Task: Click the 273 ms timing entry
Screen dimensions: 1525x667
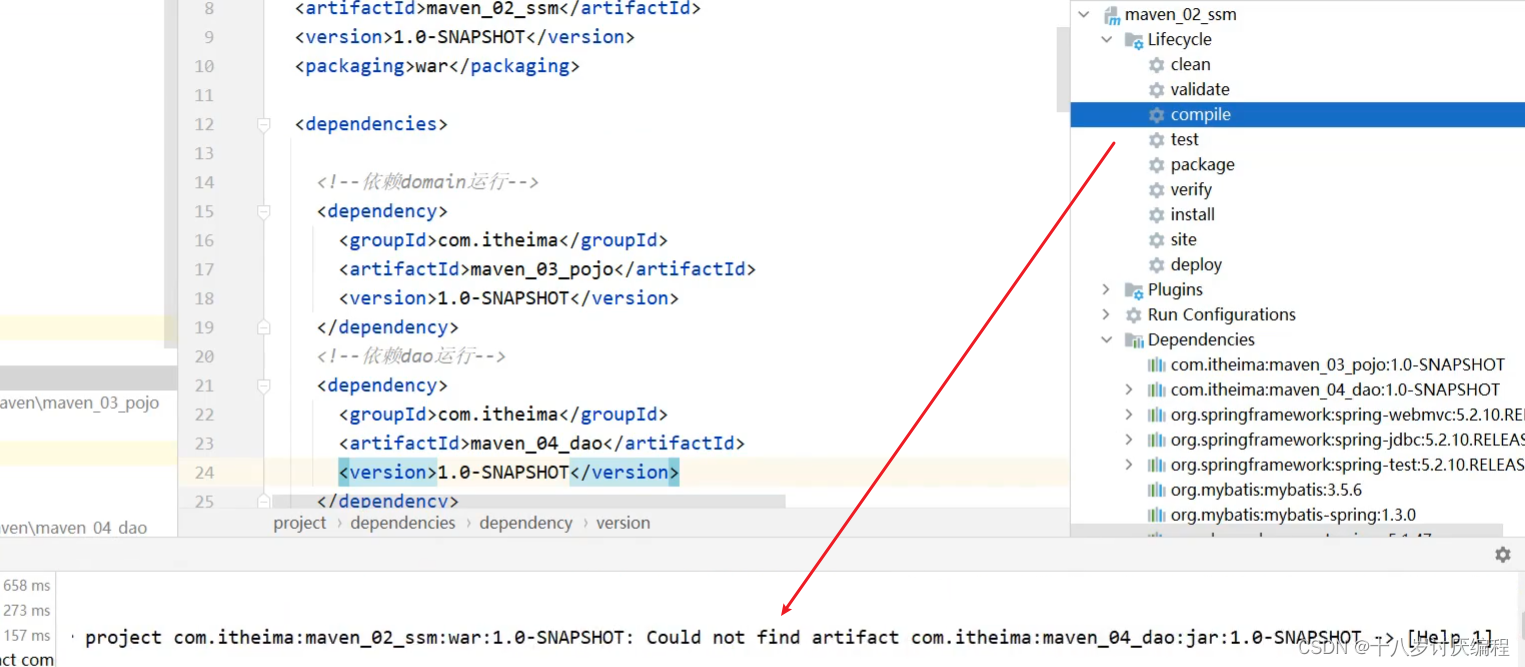Action: point(26,610)
